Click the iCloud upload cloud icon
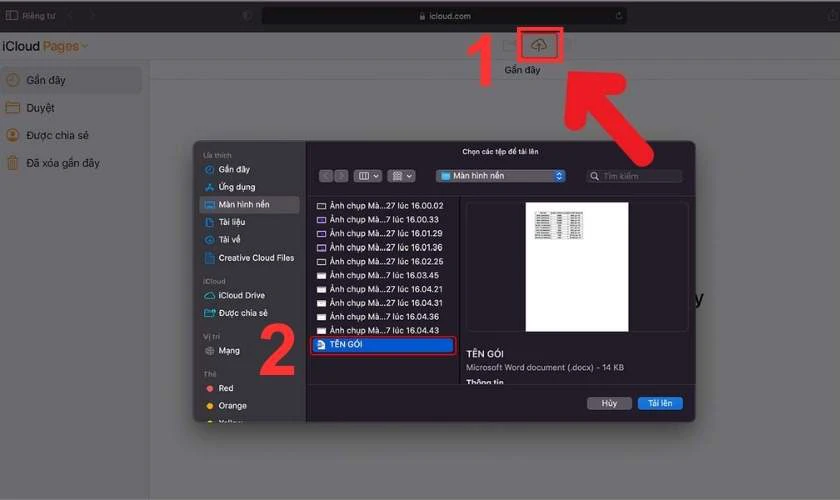The image size is (840, 500). click(x=538, y=45)
